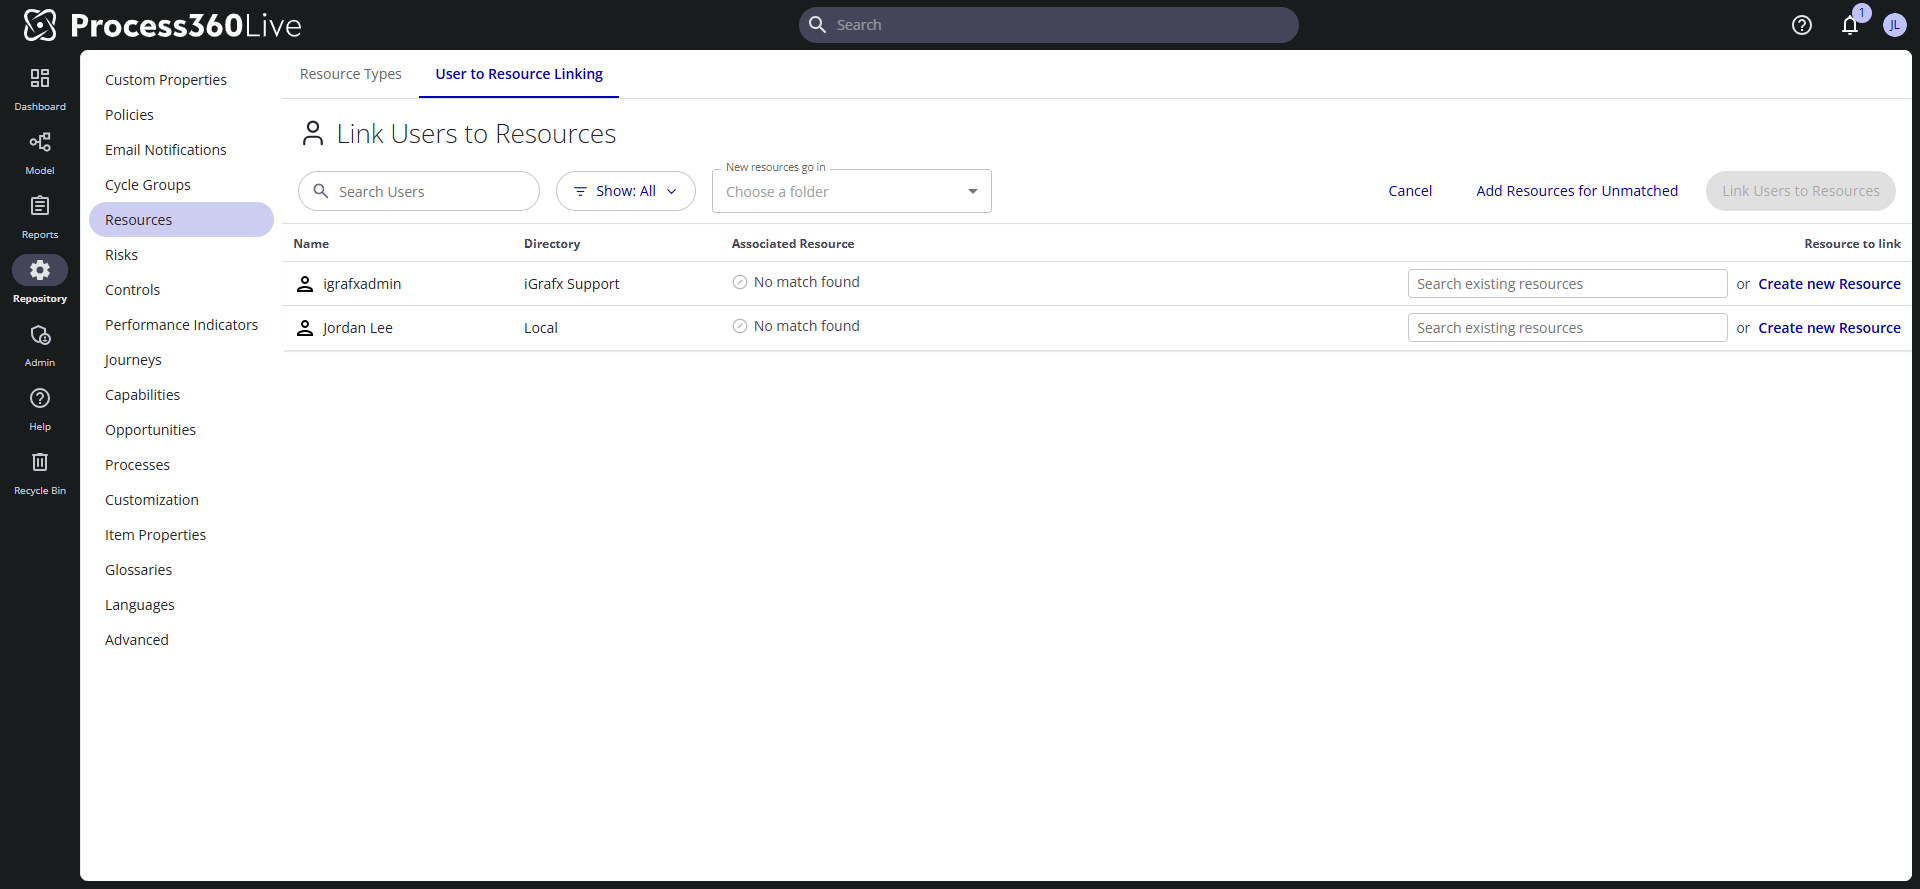Open Risks menu item
This screenshot has height=889, width=1920.
(121, 255)
